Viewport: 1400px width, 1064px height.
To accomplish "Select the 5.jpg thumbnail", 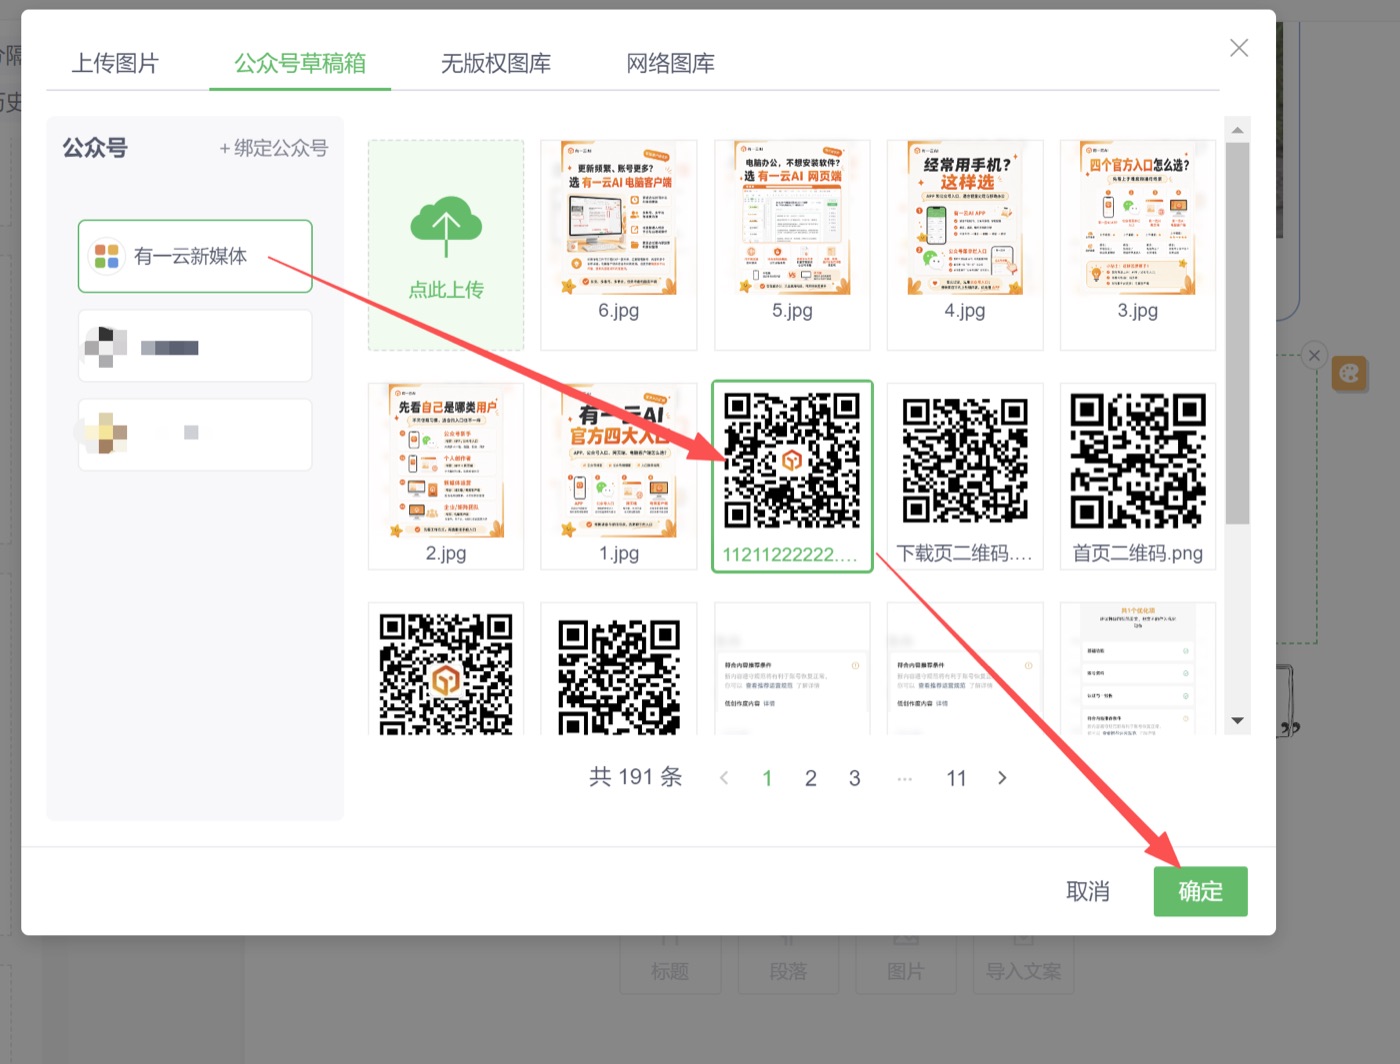I will tap(792, 245).
